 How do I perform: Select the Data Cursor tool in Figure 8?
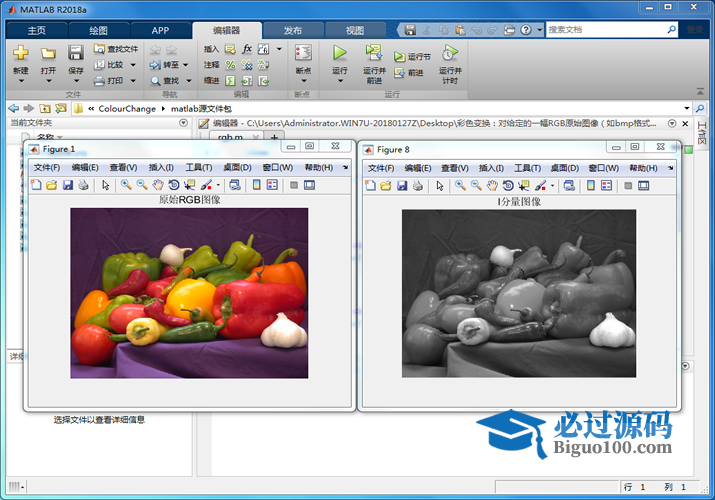coord(523,185)
